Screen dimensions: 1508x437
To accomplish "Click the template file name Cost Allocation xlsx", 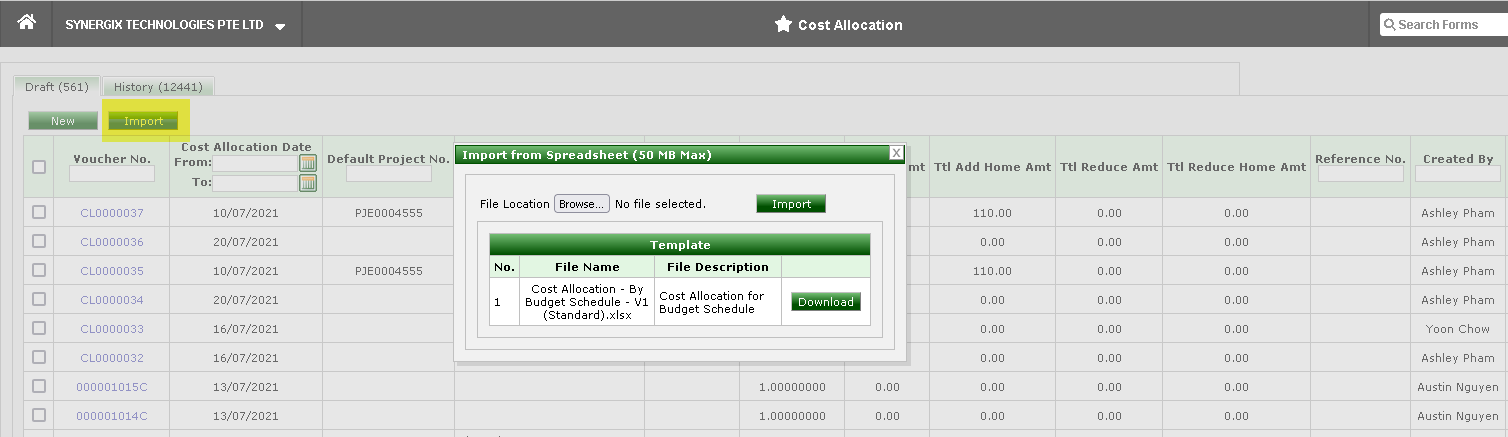I will [587, 302].
